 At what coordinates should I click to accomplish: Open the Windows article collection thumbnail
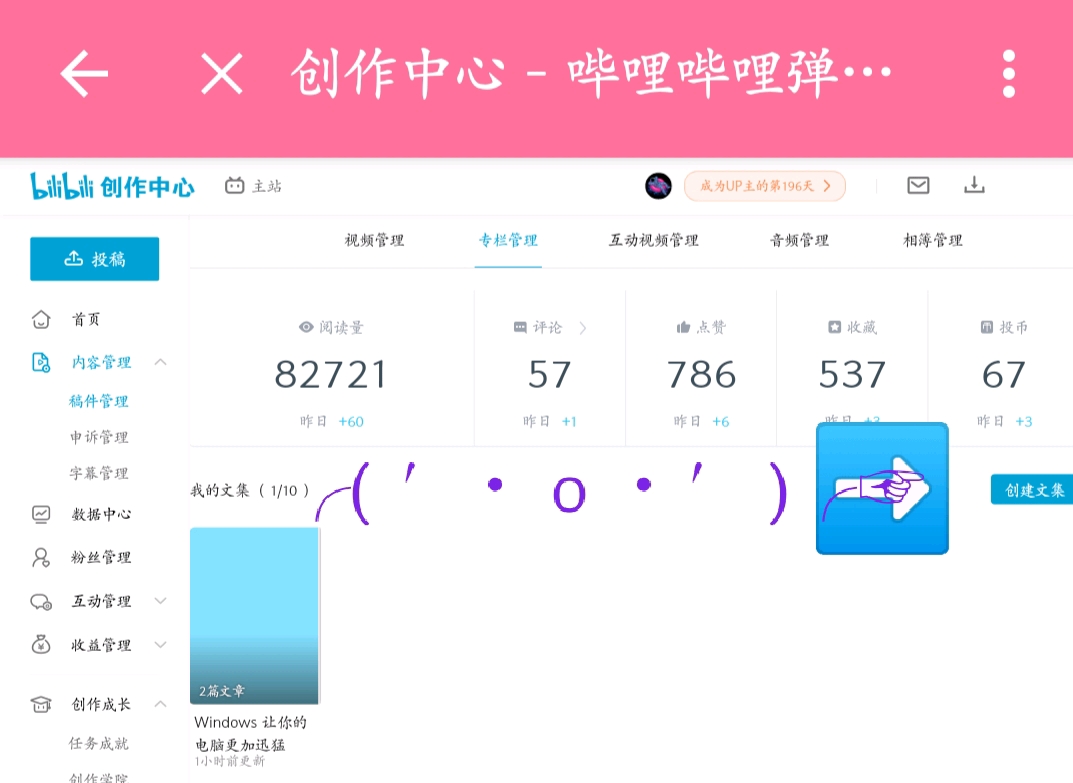(x=255, y=616)
